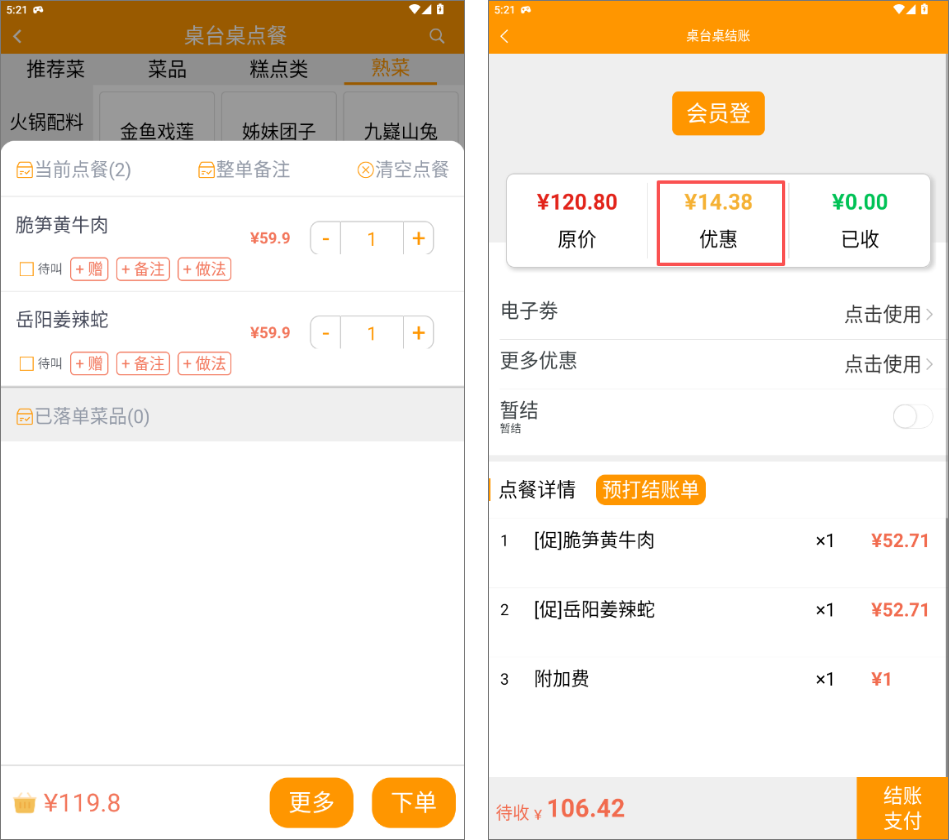The height and width of the screenshot is (840, 949).
Task: Open search on the 桌台桌点餐 screen
Action: [436, 36]
